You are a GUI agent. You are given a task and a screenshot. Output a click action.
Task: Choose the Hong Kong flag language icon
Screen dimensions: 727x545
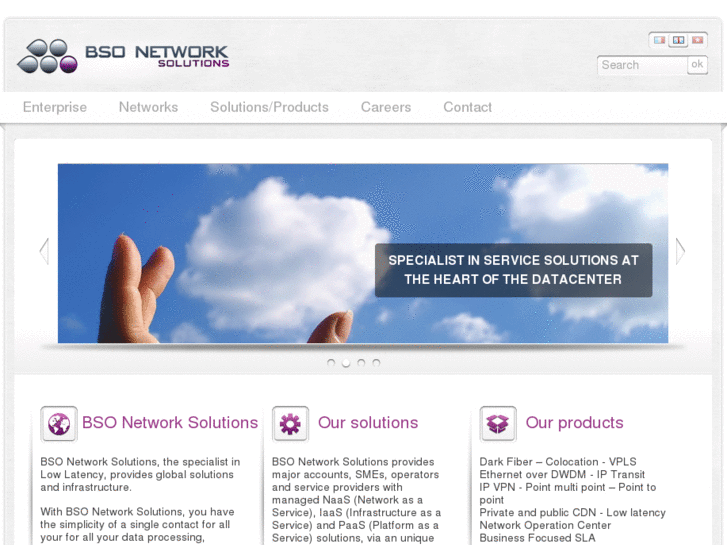tap(697, 40)
